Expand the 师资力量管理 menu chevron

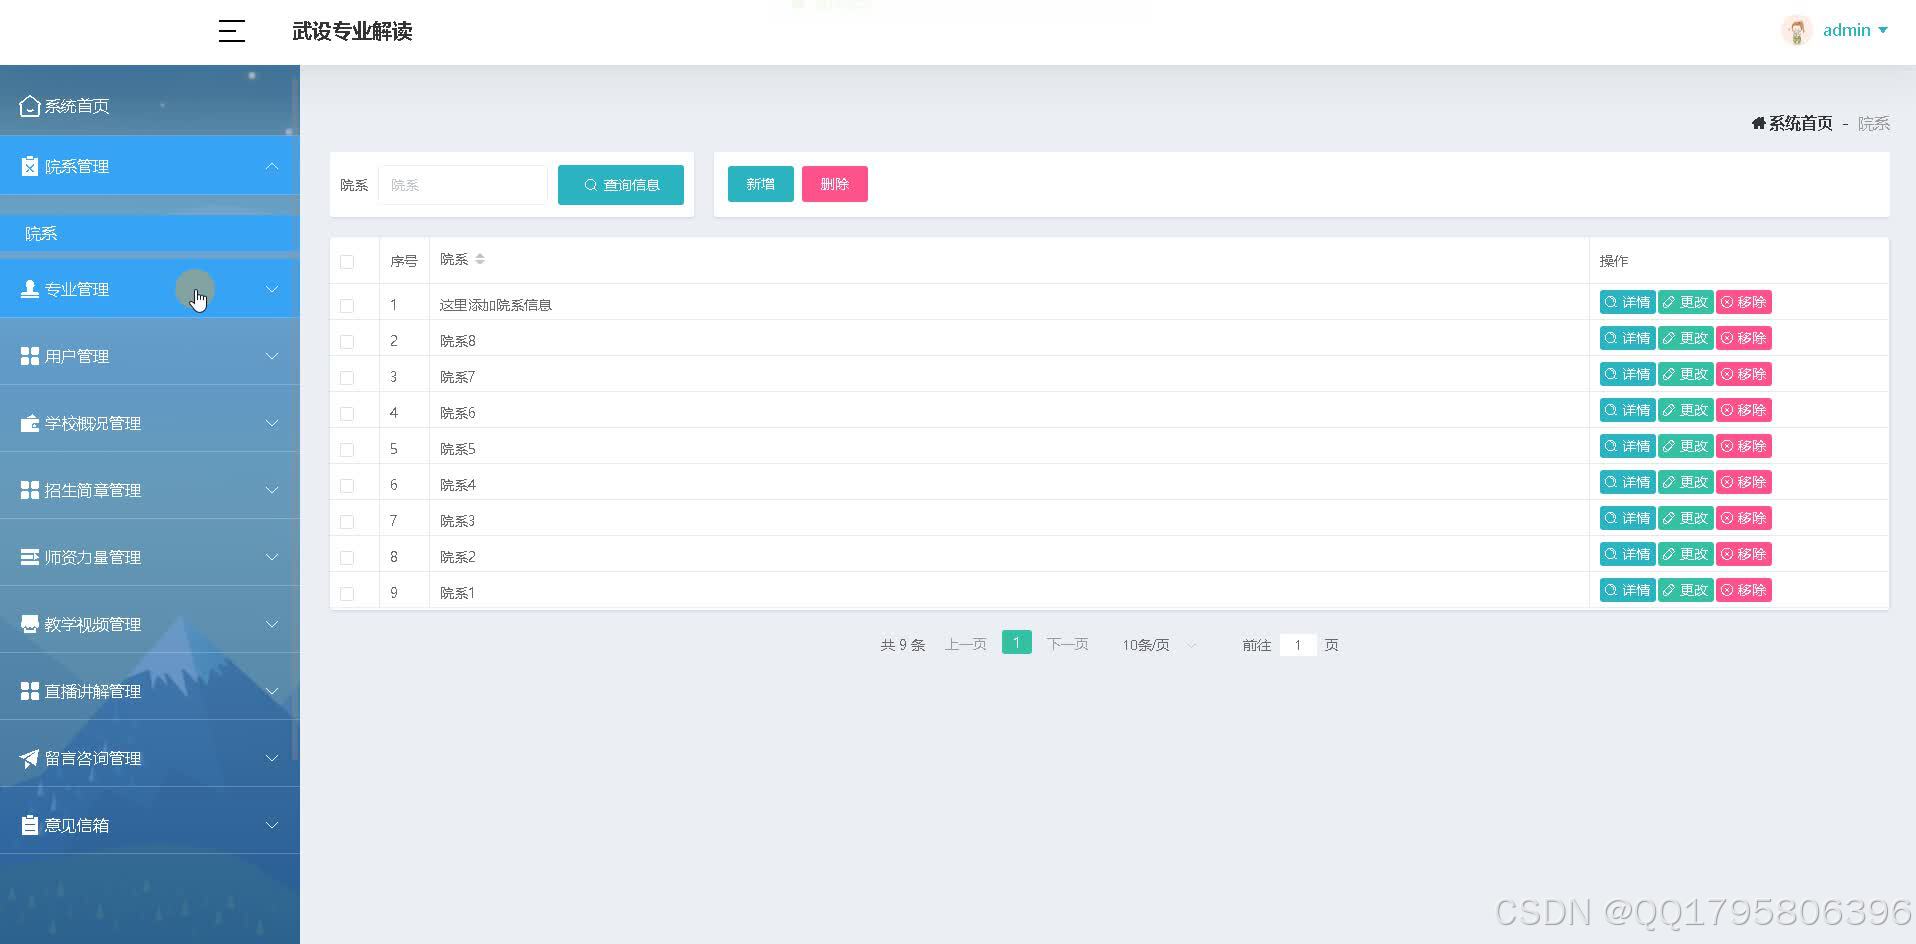tap(272, 557)
